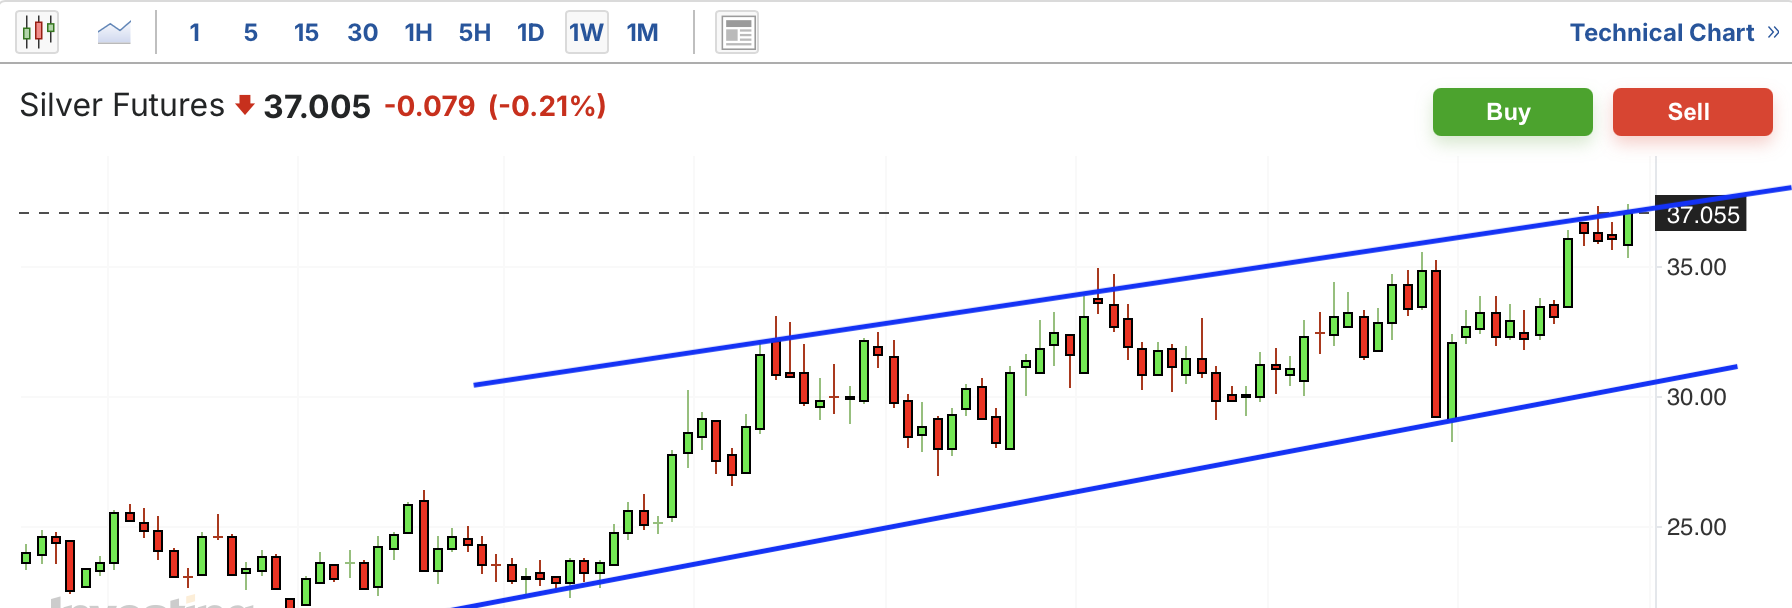Select the 5H timeframe
This screenshot has width=1792, height=608.
point(474,33)
